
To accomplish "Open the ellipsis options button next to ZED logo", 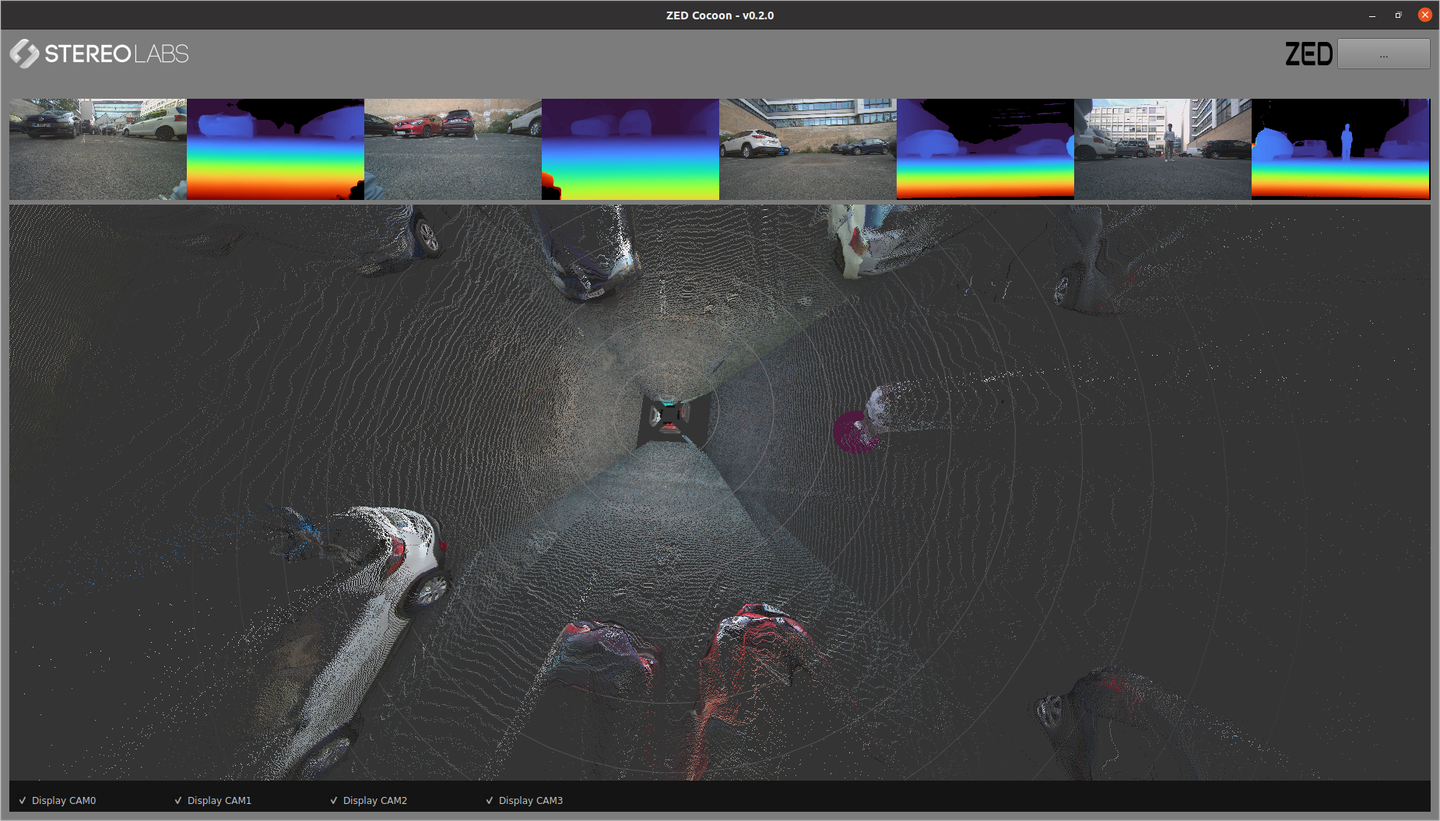I will pyautogui.click(x=1383, y=54).
